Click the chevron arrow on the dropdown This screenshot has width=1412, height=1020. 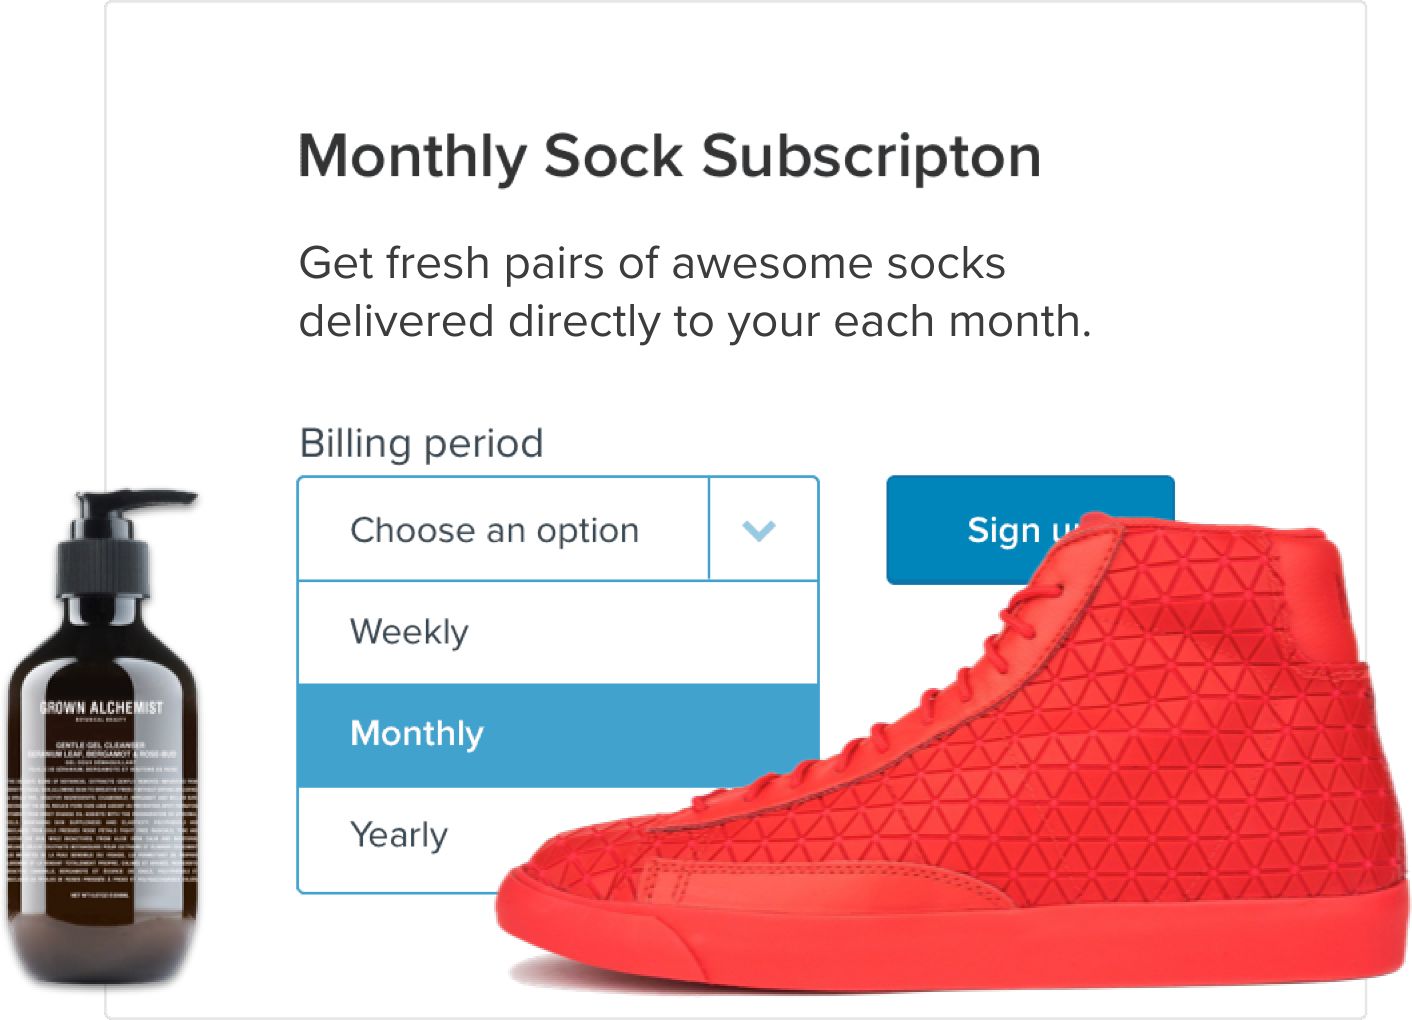(x=762, y=530)
